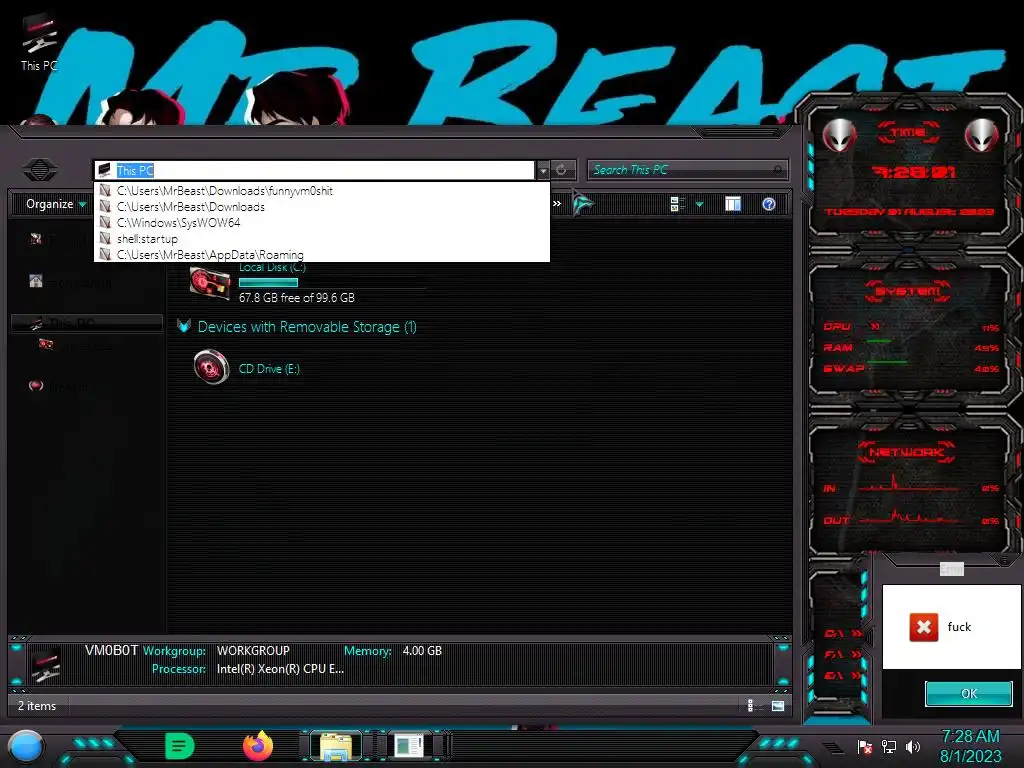Open File Explorer taskbar button
The height and width of the screenshot is (768, 1024).
tap(336, 746)
